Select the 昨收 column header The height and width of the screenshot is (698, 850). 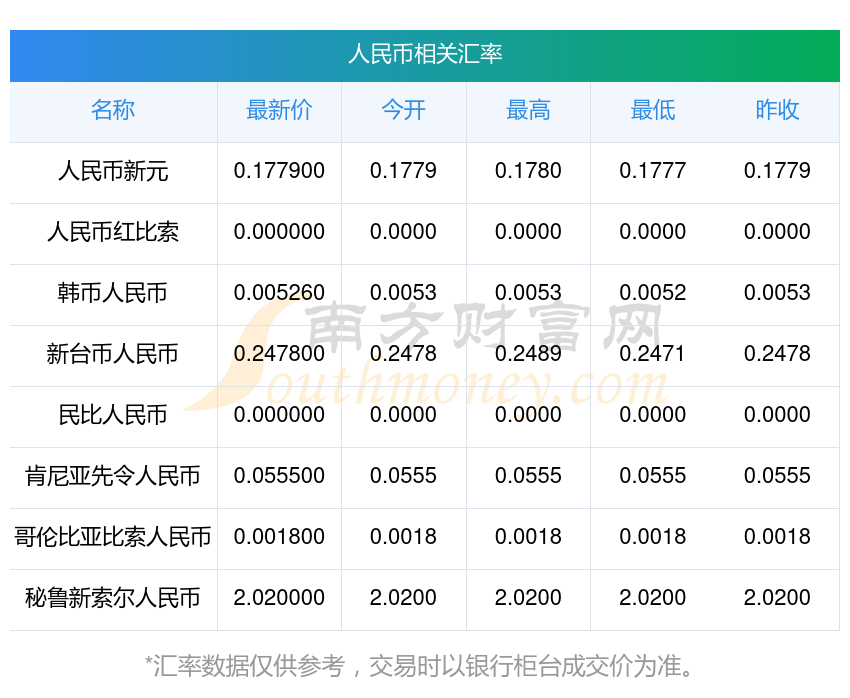[x=777, y=110]
